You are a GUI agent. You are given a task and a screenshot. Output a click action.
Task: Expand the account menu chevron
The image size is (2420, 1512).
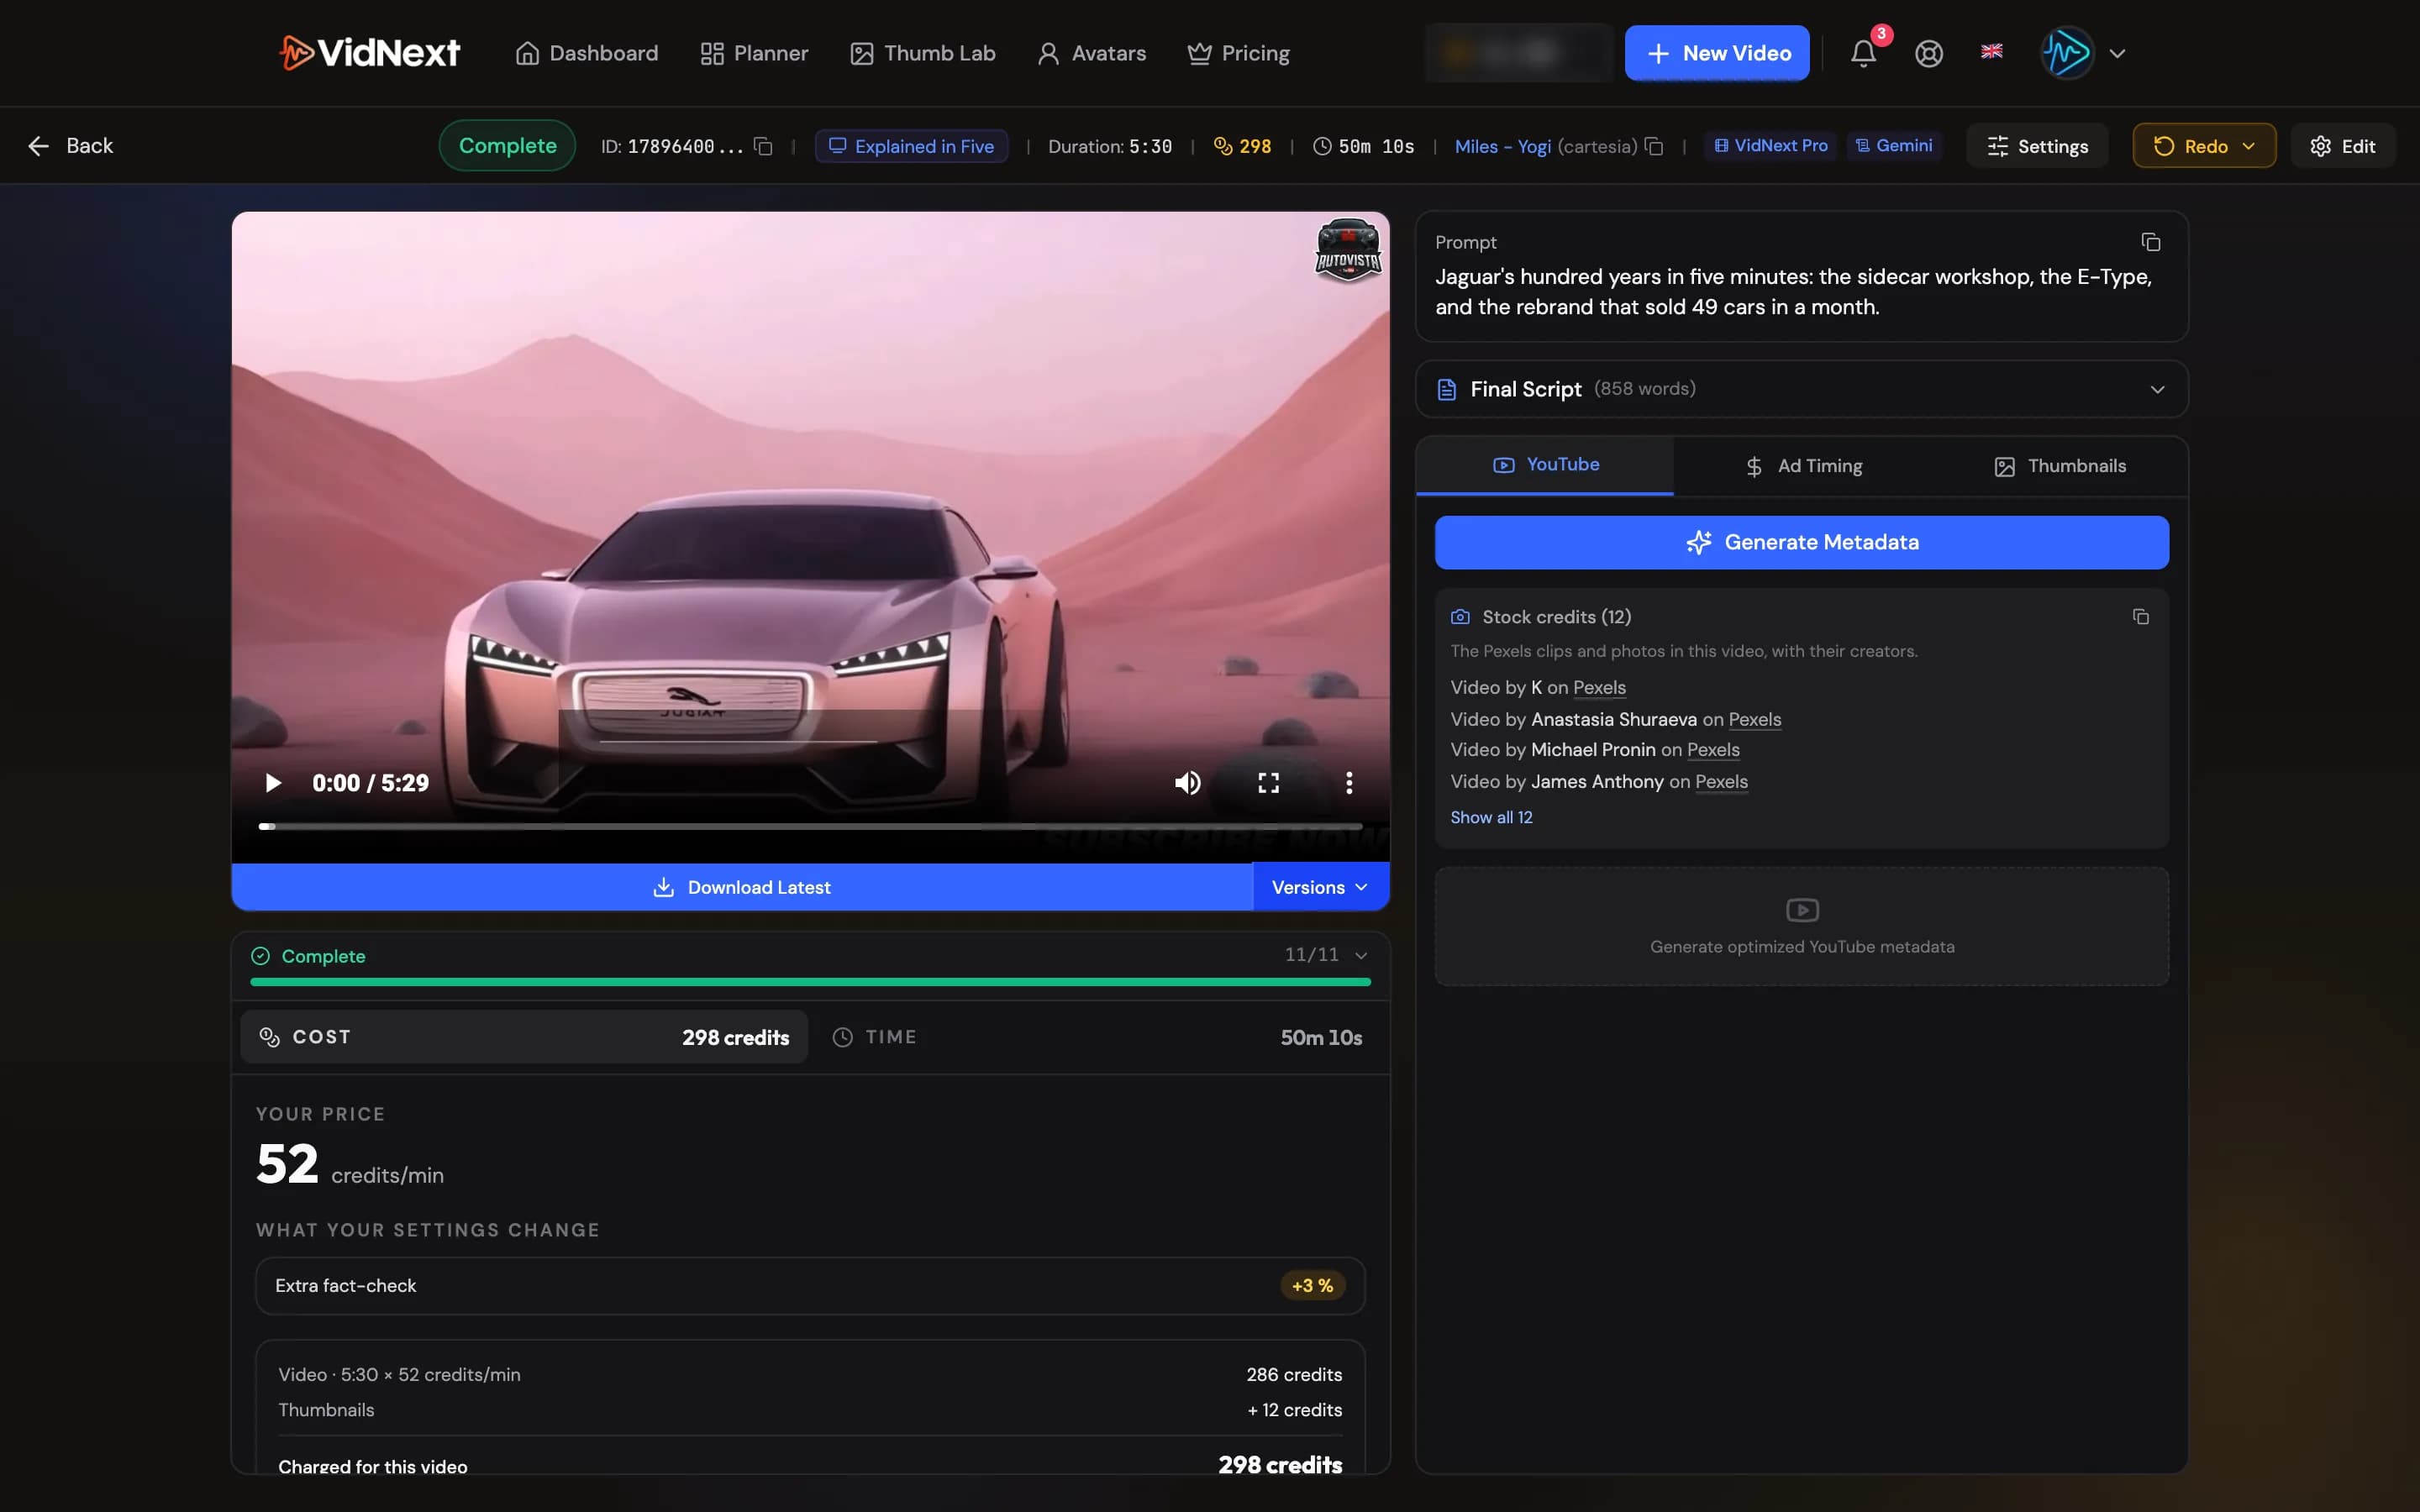pyautogui.click(x=2117, y=53)
